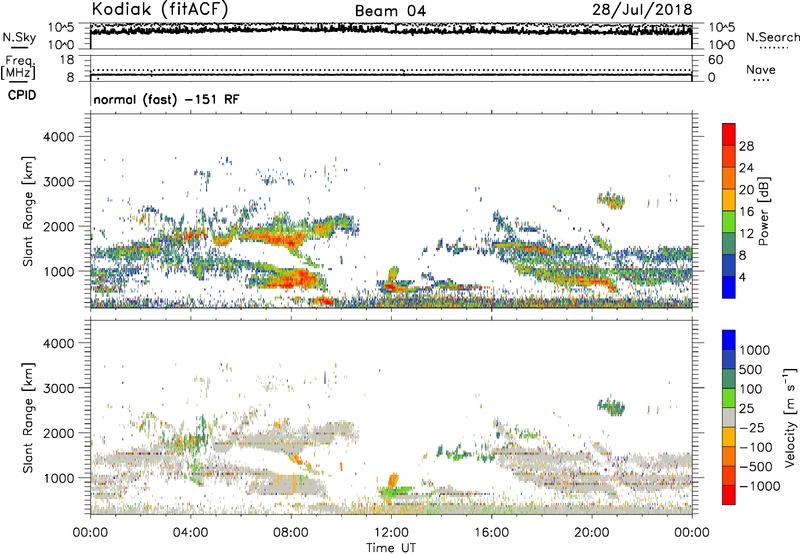Viewport: 800px width, 554px height.
Task: Click the '2000' tick on velocity panel axis
Action: coord(58,433)
